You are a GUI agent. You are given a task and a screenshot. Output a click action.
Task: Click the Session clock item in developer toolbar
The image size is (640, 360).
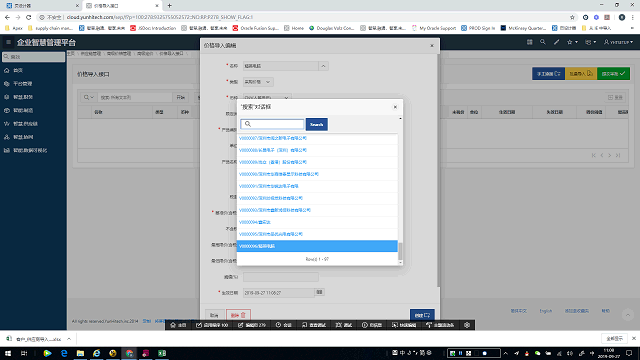pyautogui.click(x=284, y=325)
